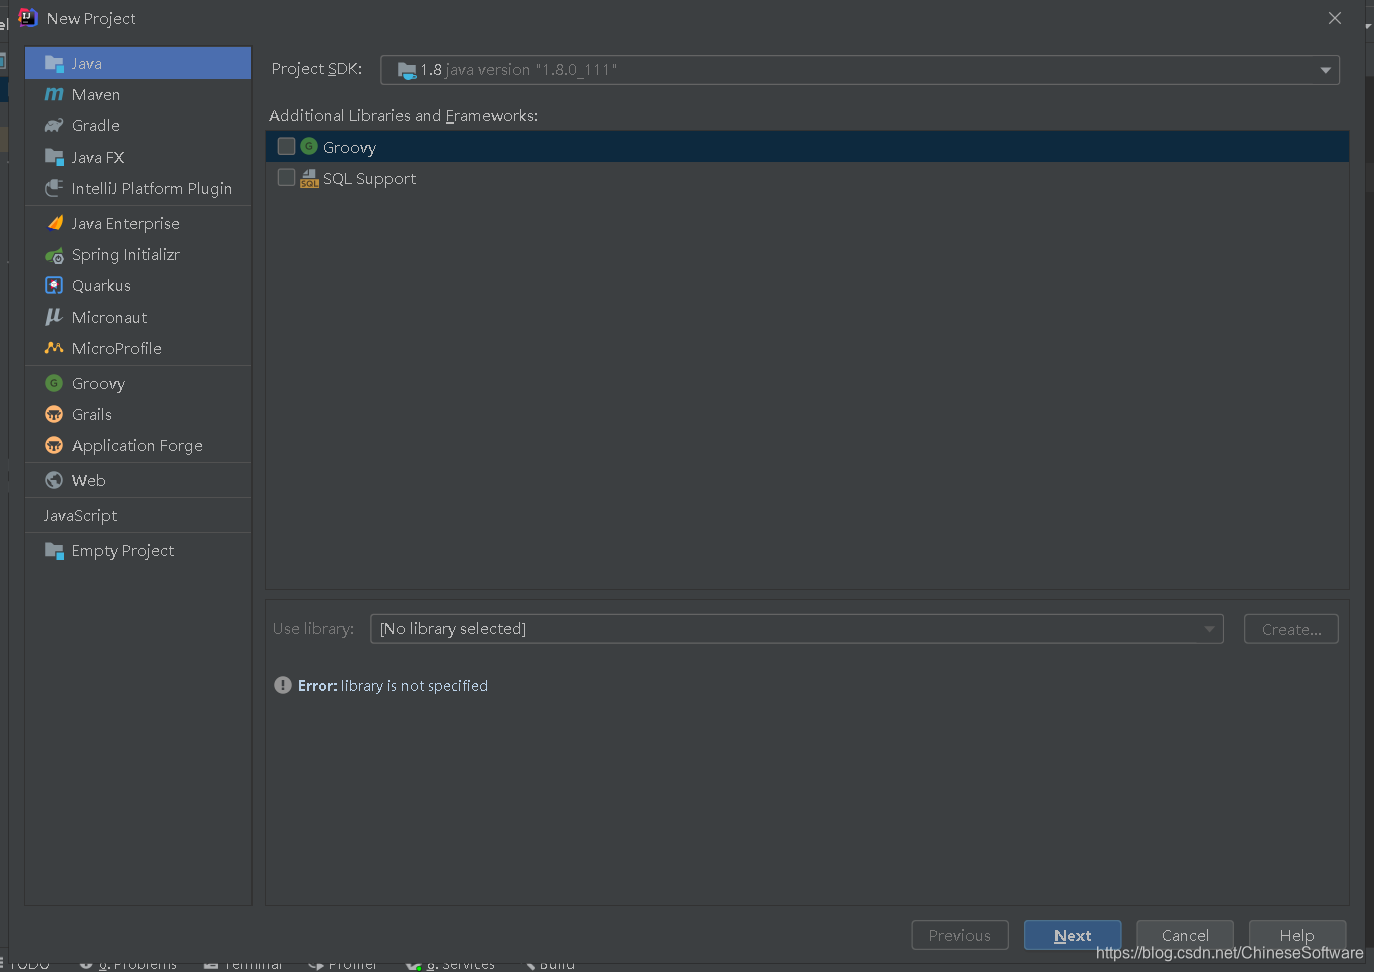Screen dimensions: 1374x972
Task: Select the Empty Project list entry
Action: [138, 550]
